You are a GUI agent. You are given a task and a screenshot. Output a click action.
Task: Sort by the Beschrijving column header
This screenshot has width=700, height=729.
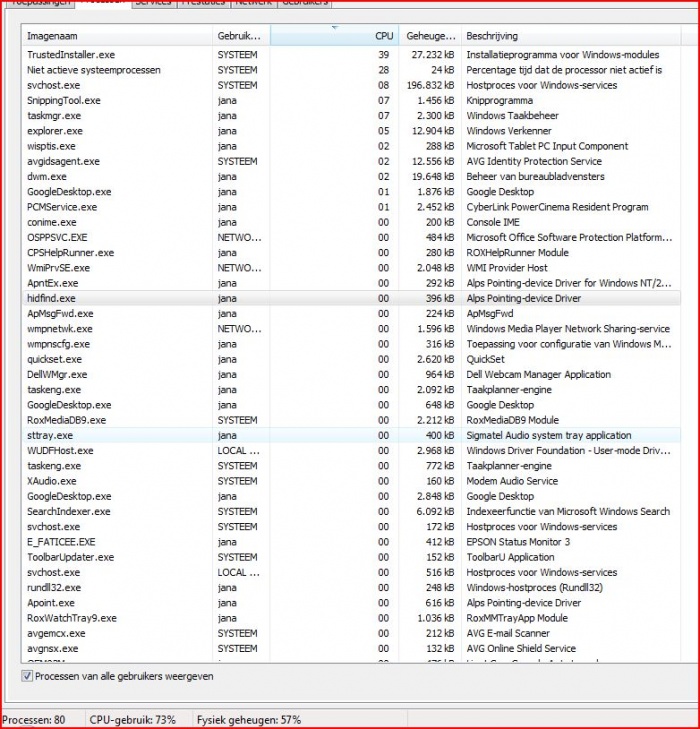click(x=571, y=36)
